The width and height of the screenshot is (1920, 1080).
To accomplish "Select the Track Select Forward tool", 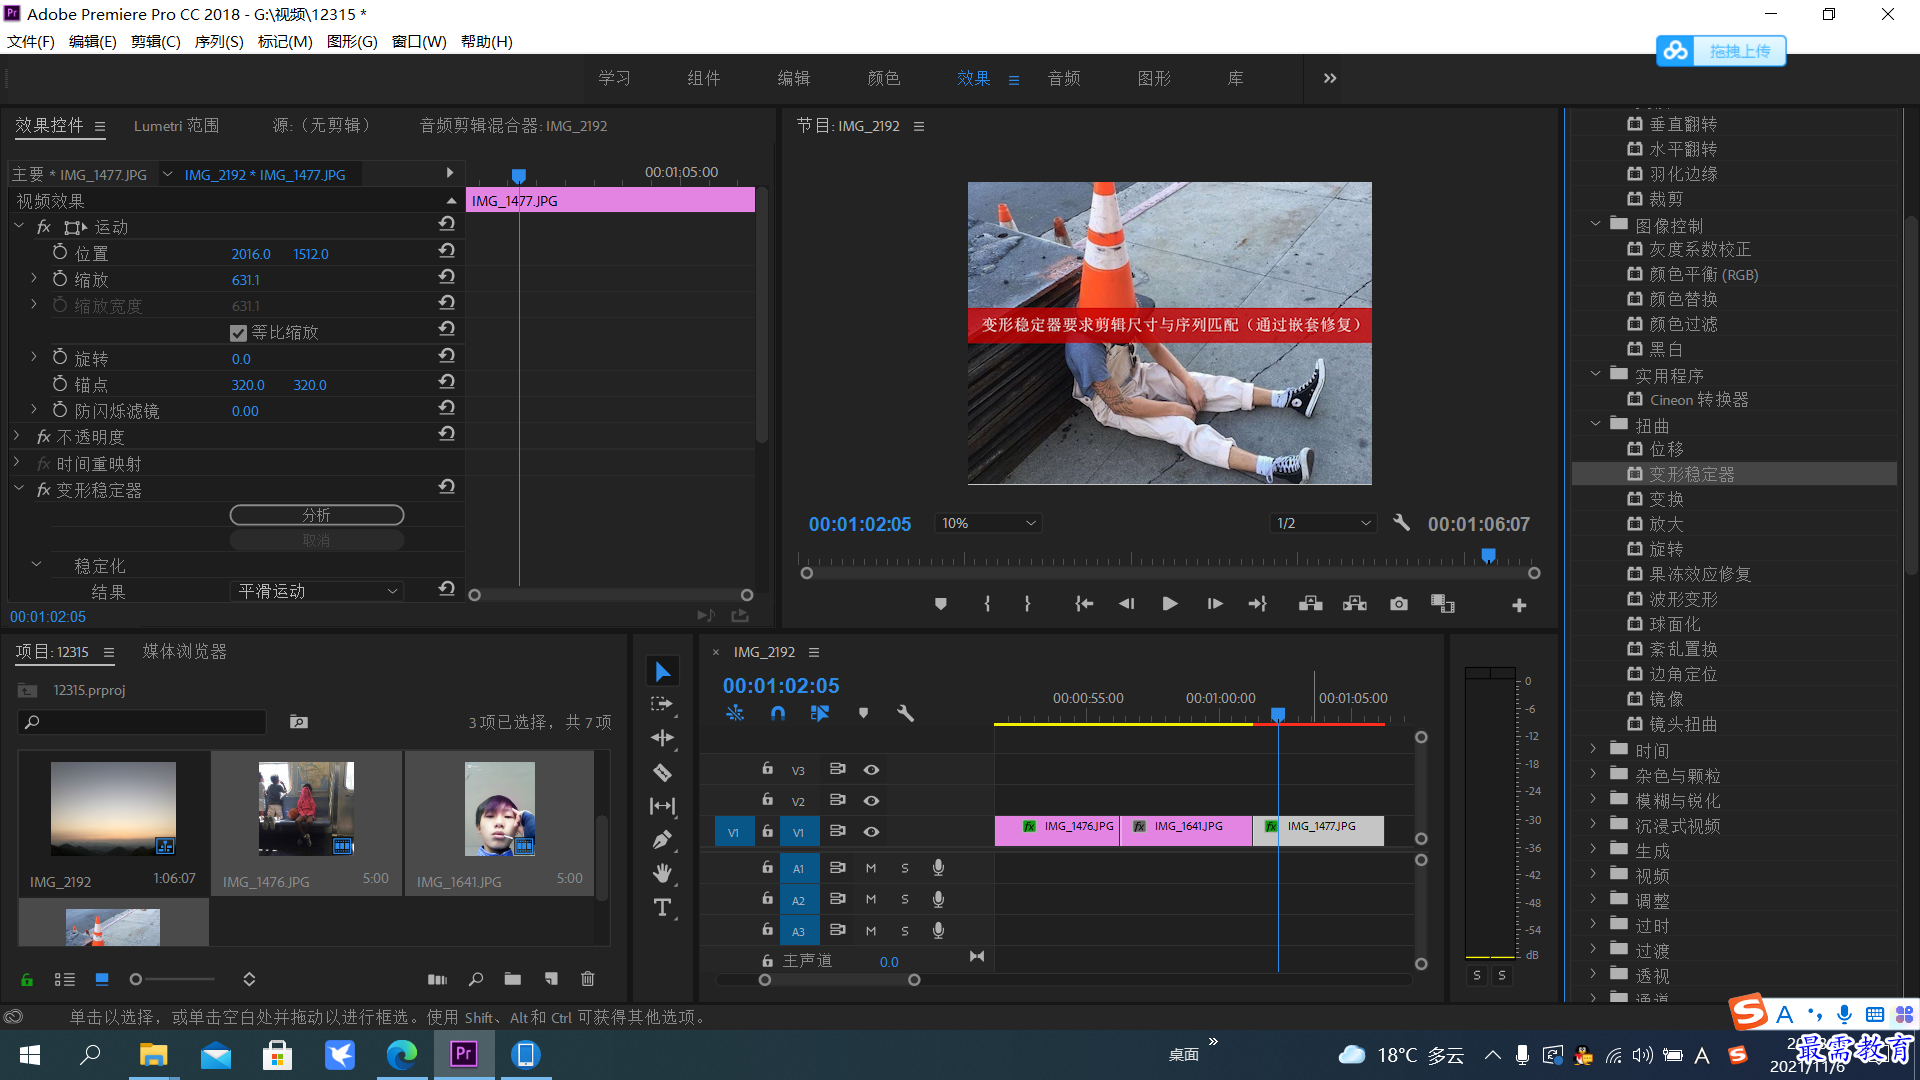I will [x=662, y=704].
